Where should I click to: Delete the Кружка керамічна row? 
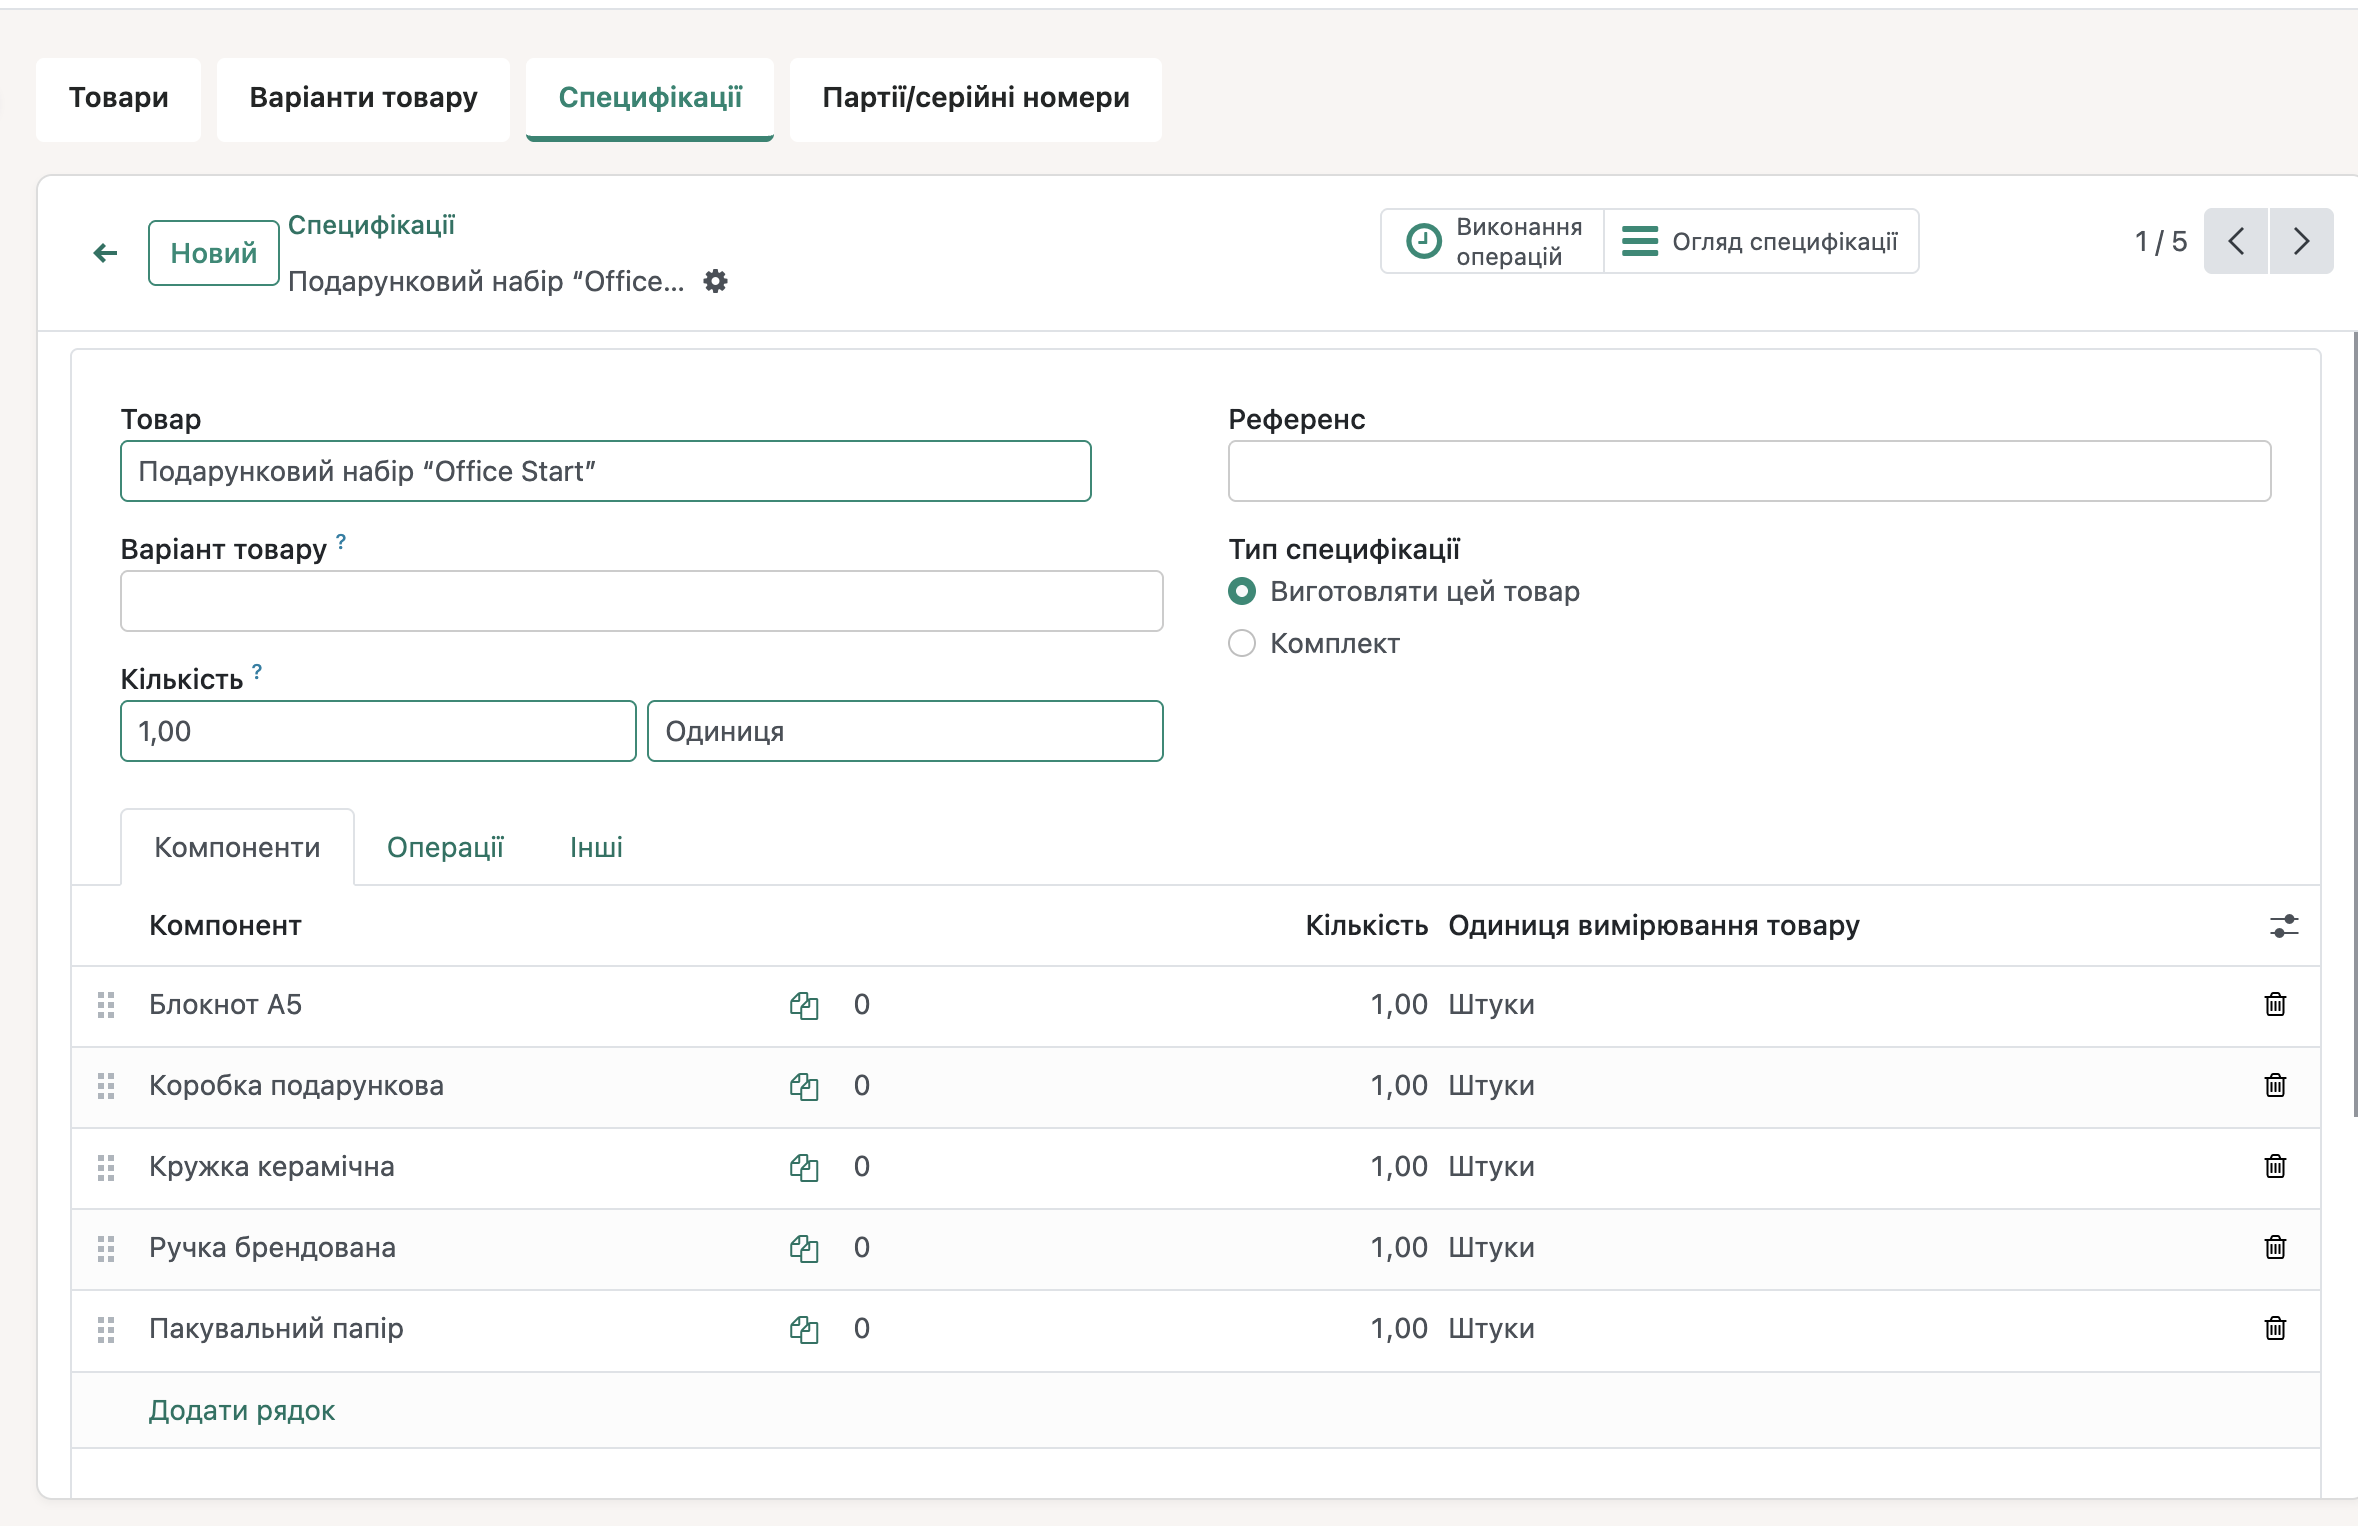pyautogui.click(x=2275, y=1166)
